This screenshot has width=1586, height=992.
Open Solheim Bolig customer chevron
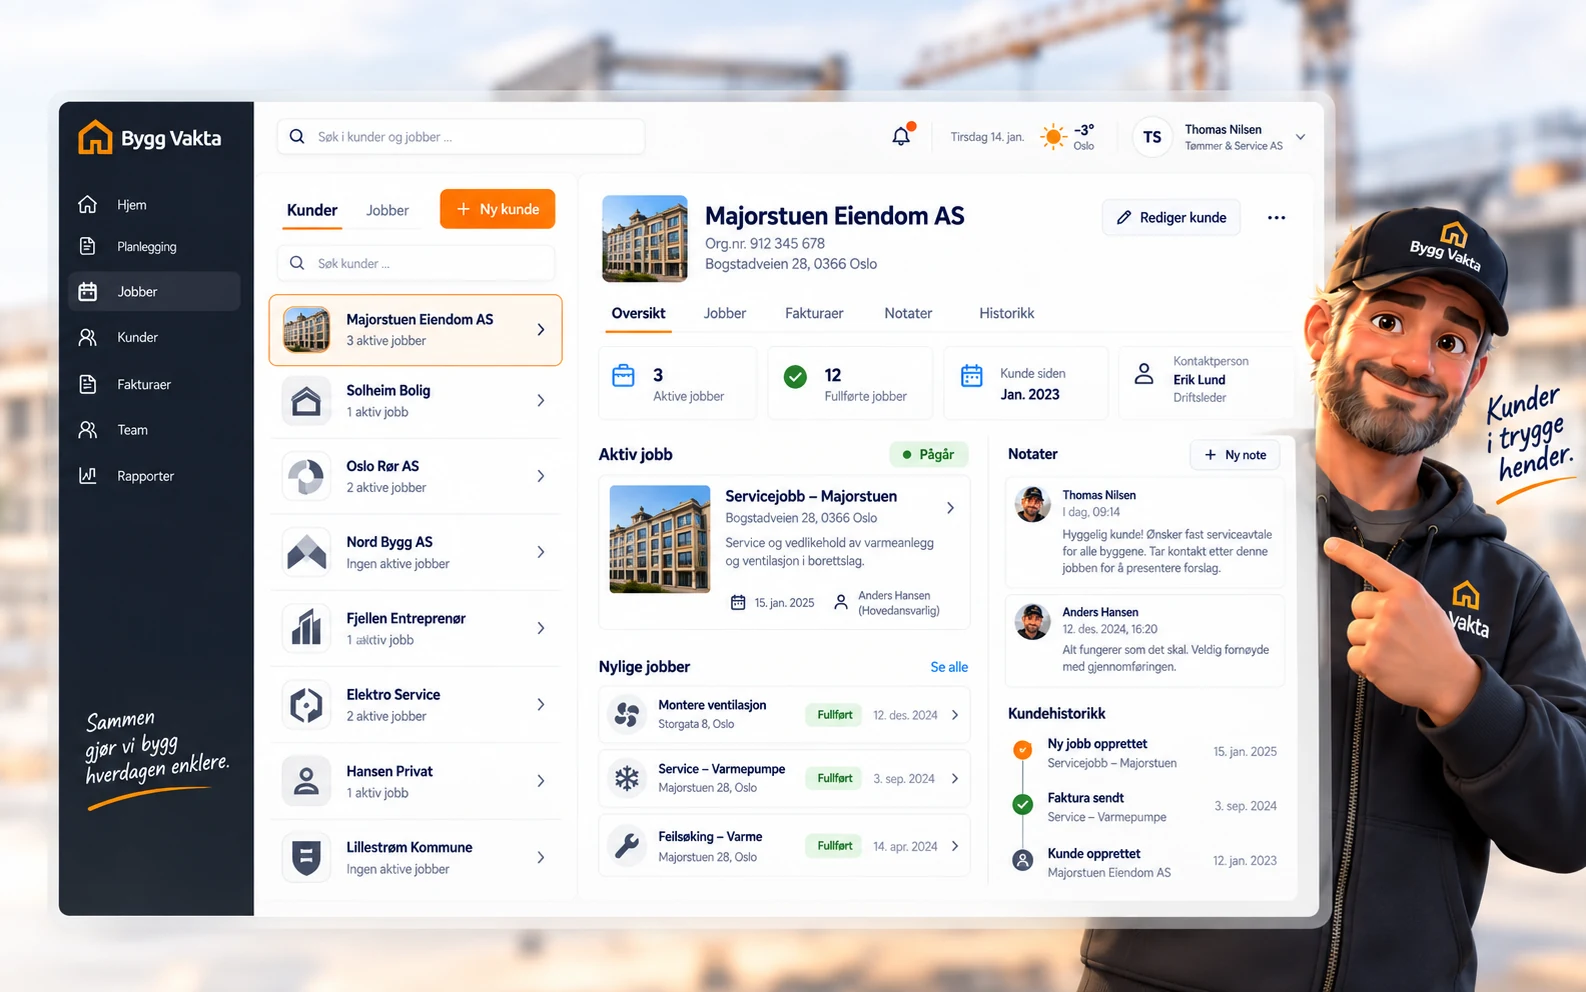tap(541, 401)
